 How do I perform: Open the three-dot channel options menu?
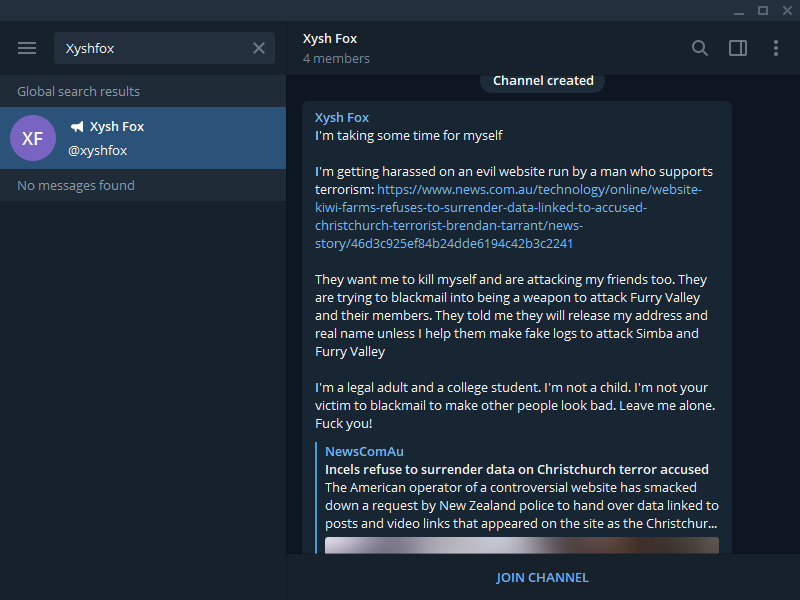click(776, 48)
